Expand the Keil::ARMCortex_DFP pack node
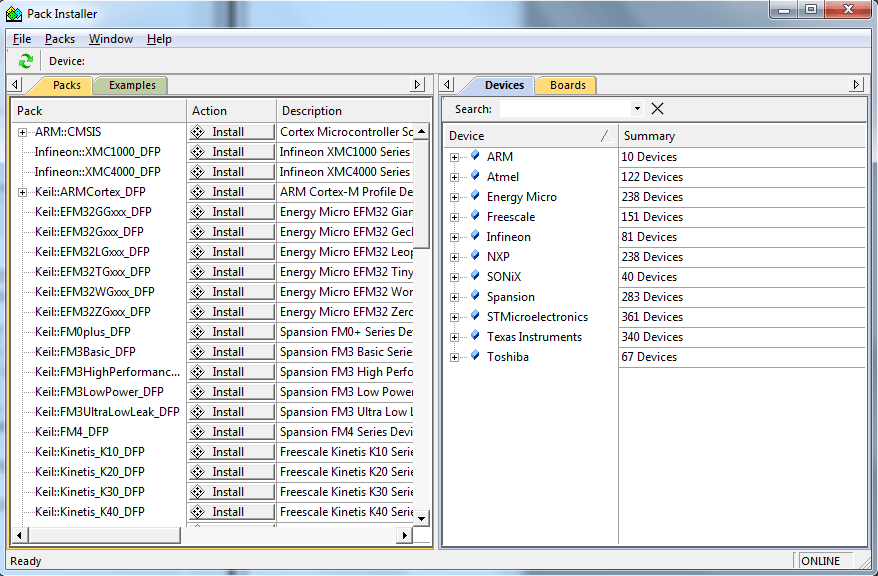Viewport: 878px width, 576px height. tap(22, 193)
